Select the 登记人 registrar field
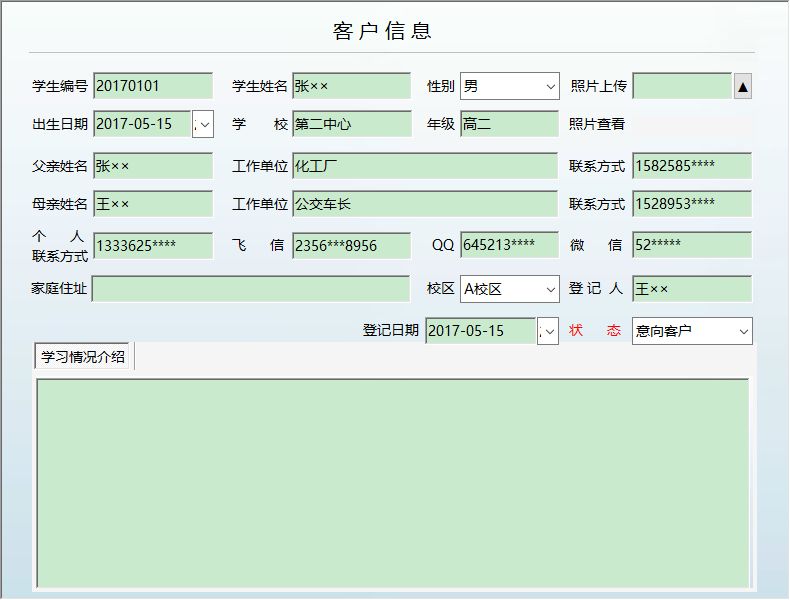The image size is (790, 600). tap(692, 289)
